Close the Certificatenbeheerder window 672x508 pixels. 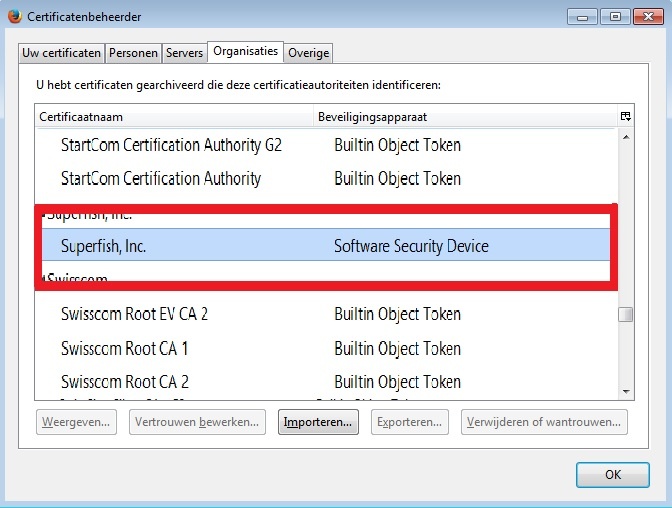point(648,17)
